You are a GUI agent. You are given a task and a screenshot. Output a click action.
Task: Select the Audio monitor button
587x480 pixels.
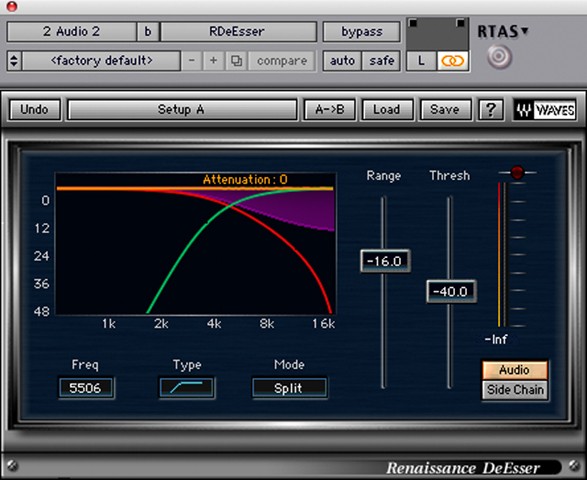515,370
